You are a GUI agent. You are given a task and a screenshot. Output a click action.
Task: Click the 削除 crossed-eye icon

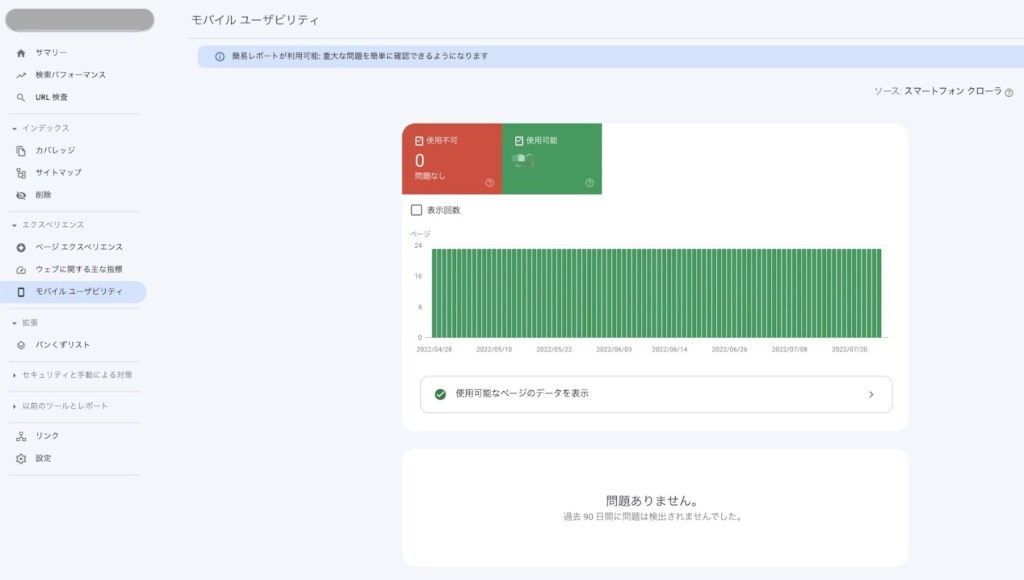tap(21, 195)
